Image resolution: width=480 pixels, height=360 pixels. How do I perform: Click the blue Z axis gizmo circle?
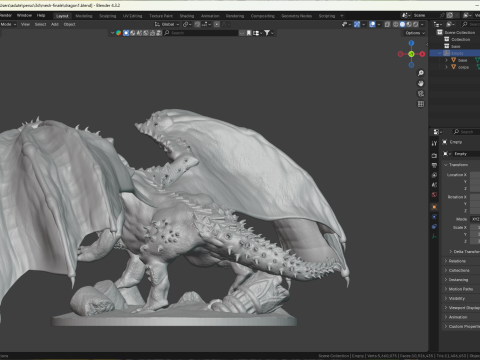click(411, 43)
